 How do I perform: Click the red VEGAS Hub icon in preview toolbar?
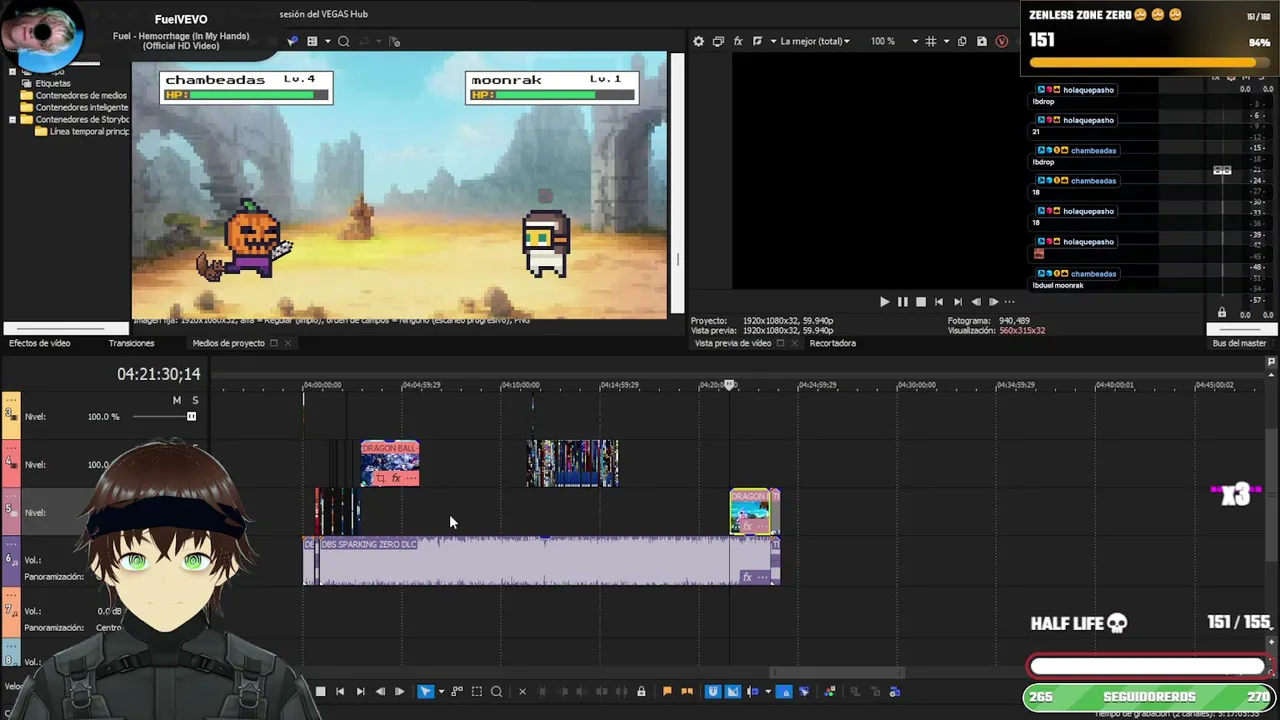pos(1001,41)
